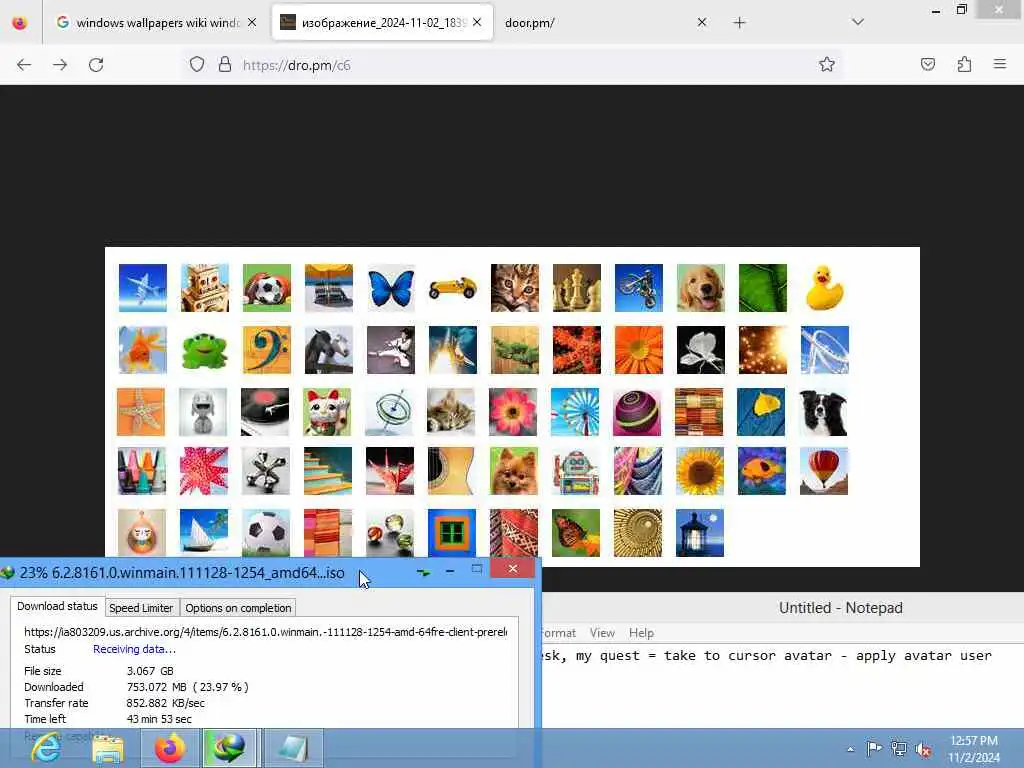Viewport: 1024px width, 768px height.
Task: Select the airplane avatar thumbnail
Action: click(x=142, y=288)
